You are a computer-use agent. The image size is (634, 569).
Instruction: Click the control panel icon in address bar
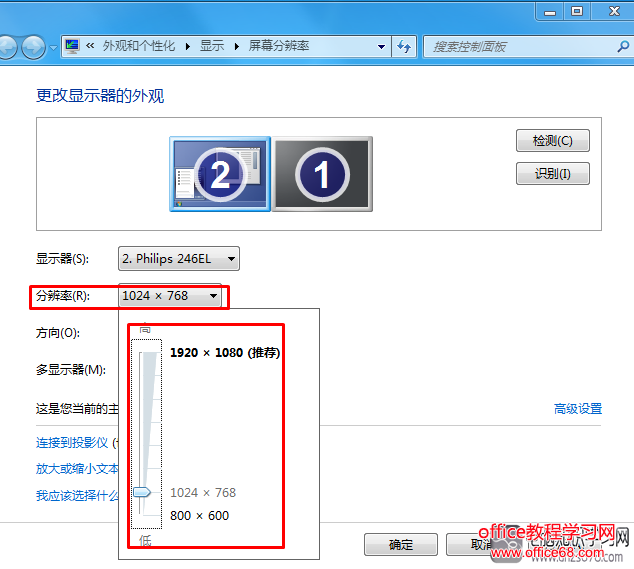click(x=72, y=47)
